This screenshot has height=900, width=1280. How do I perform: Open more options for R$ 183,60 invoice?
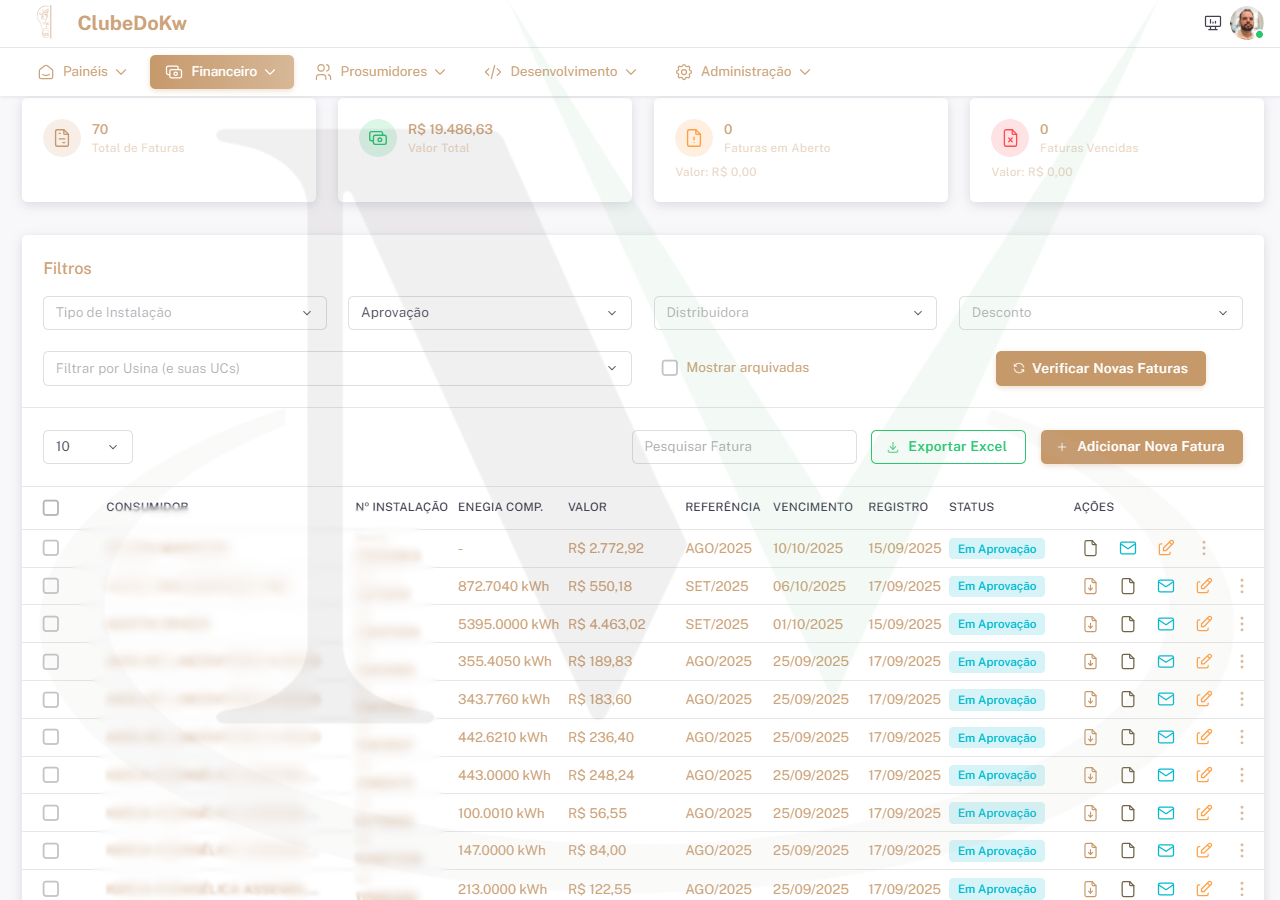[1242, 699]
